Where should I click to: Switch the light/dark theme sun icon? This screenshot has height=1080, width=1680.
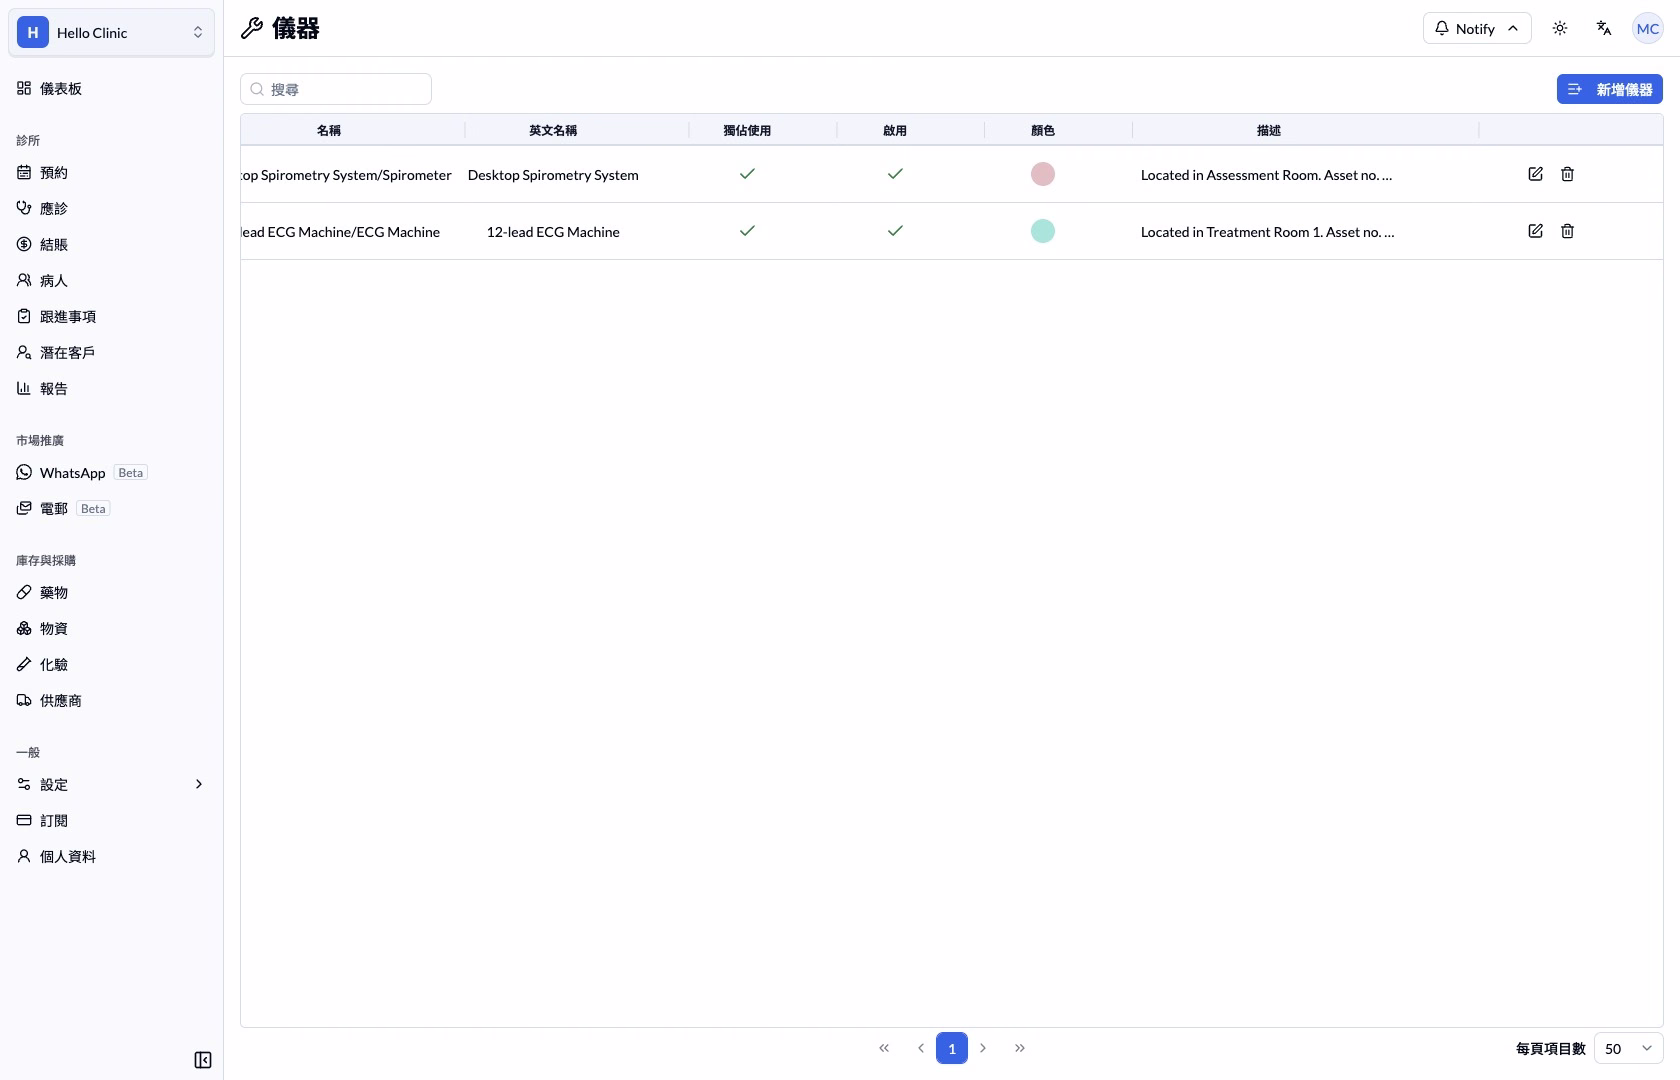pos(1559,28)
